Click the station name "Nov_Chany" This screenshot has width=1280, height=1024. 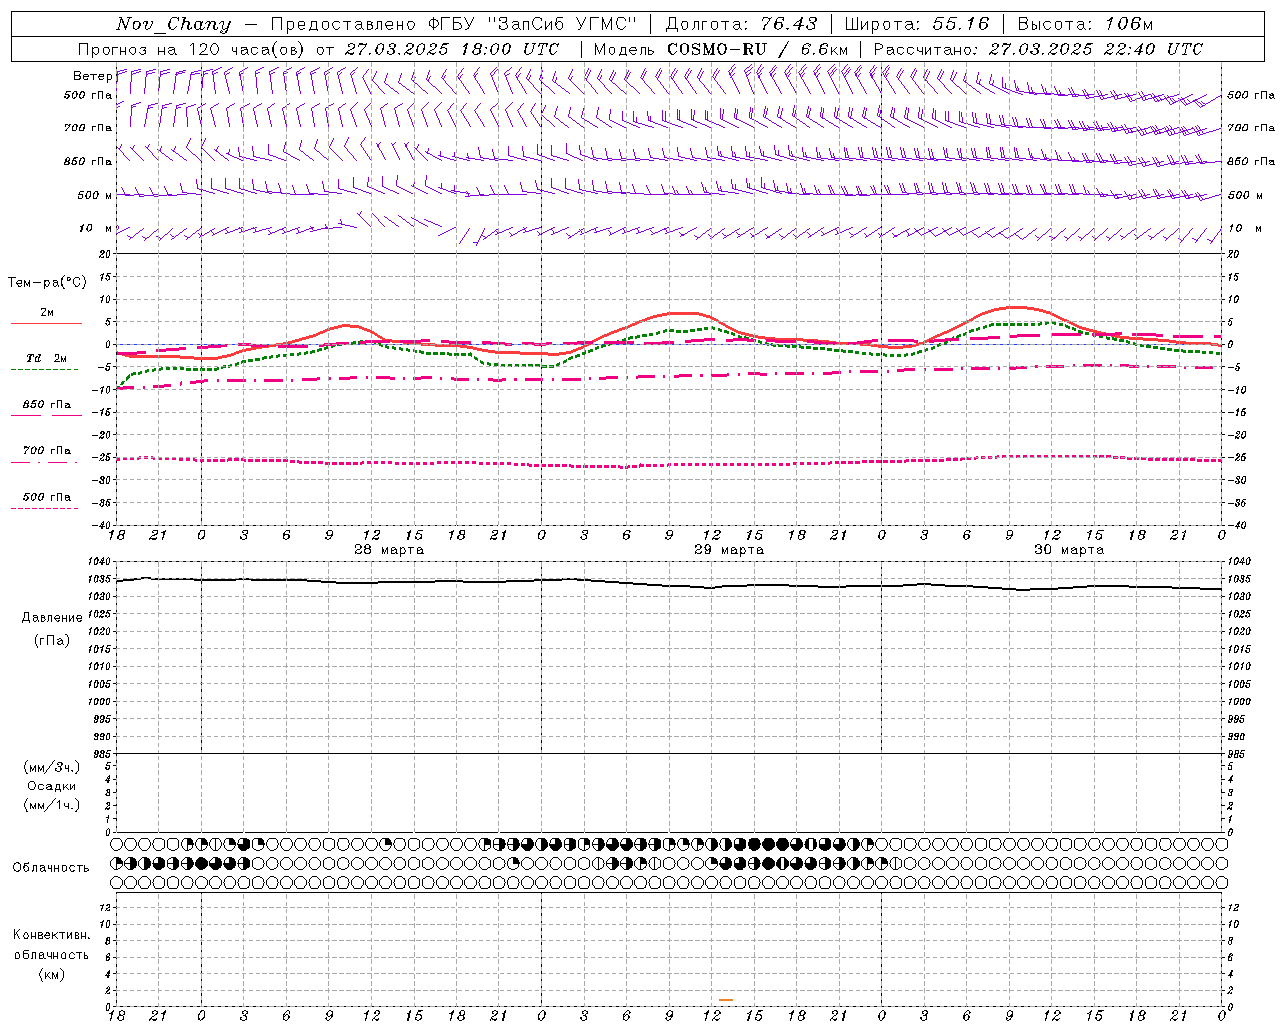tap(173, 24)
